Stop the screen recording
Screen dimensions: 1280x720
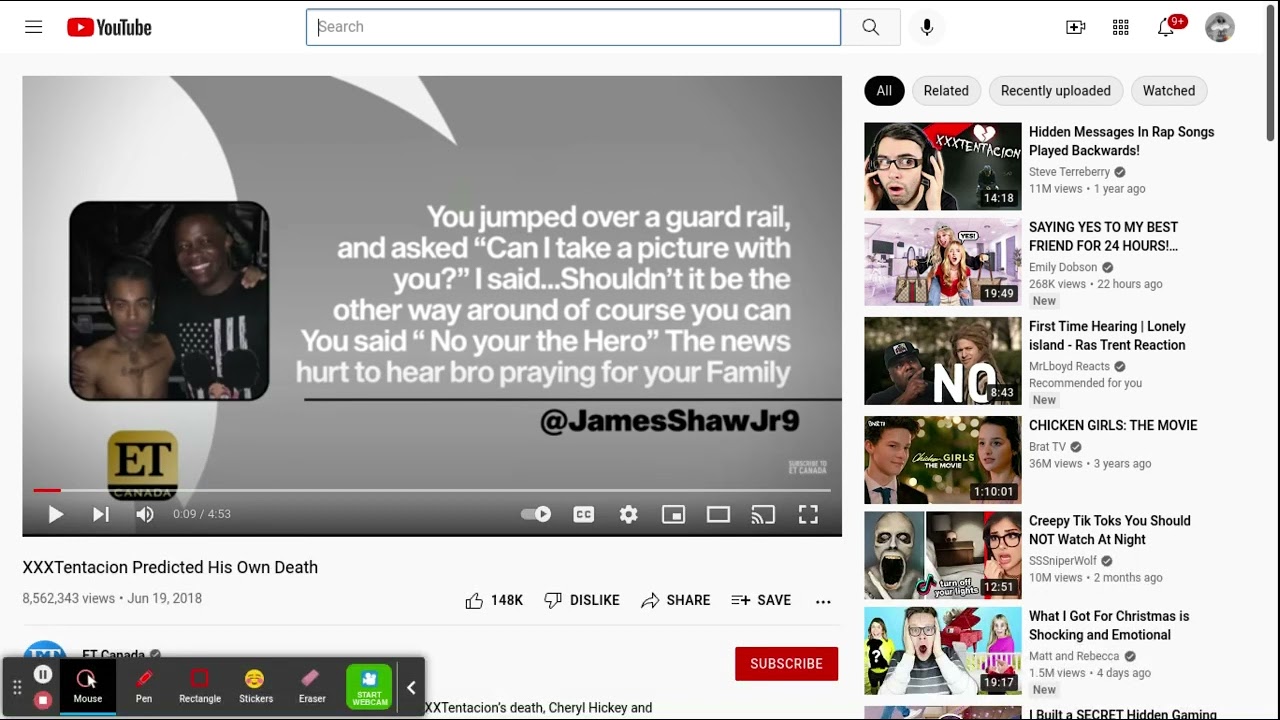pyautogui.click(x=43, y=700)
